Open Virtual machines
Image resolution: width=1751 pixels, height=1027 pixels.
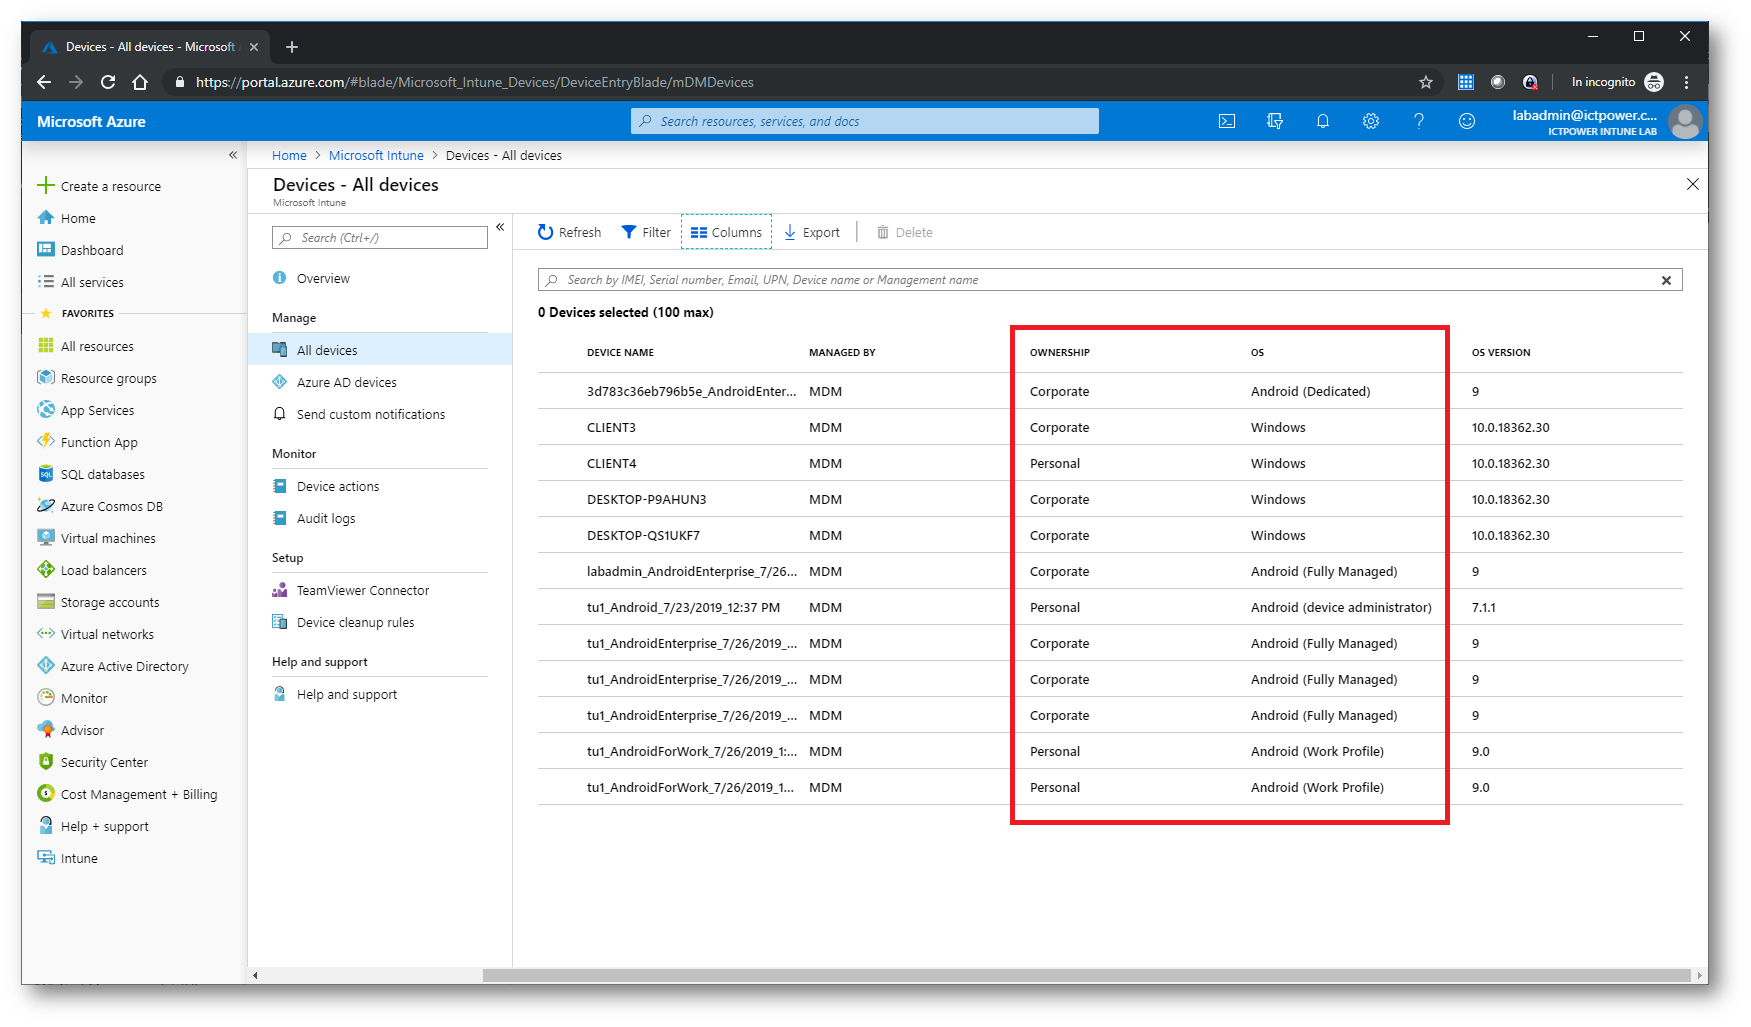(97, 538)
